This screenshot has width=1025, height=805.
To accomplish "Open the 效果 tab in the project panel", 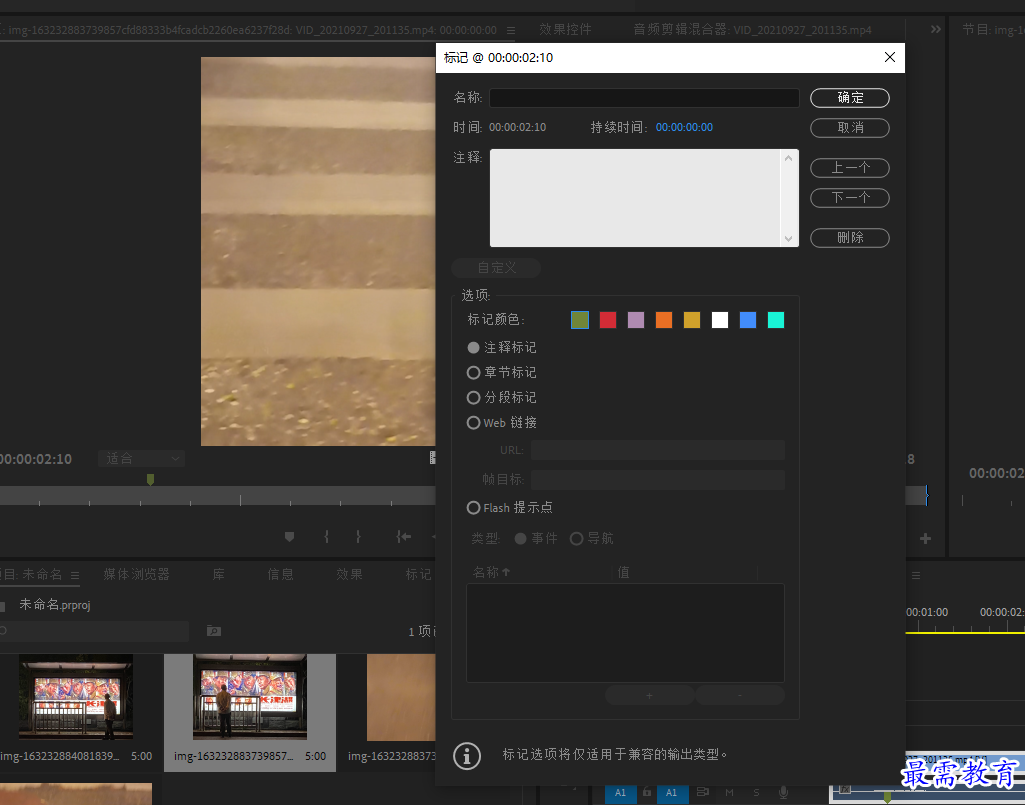I will (x=349, y=574).
